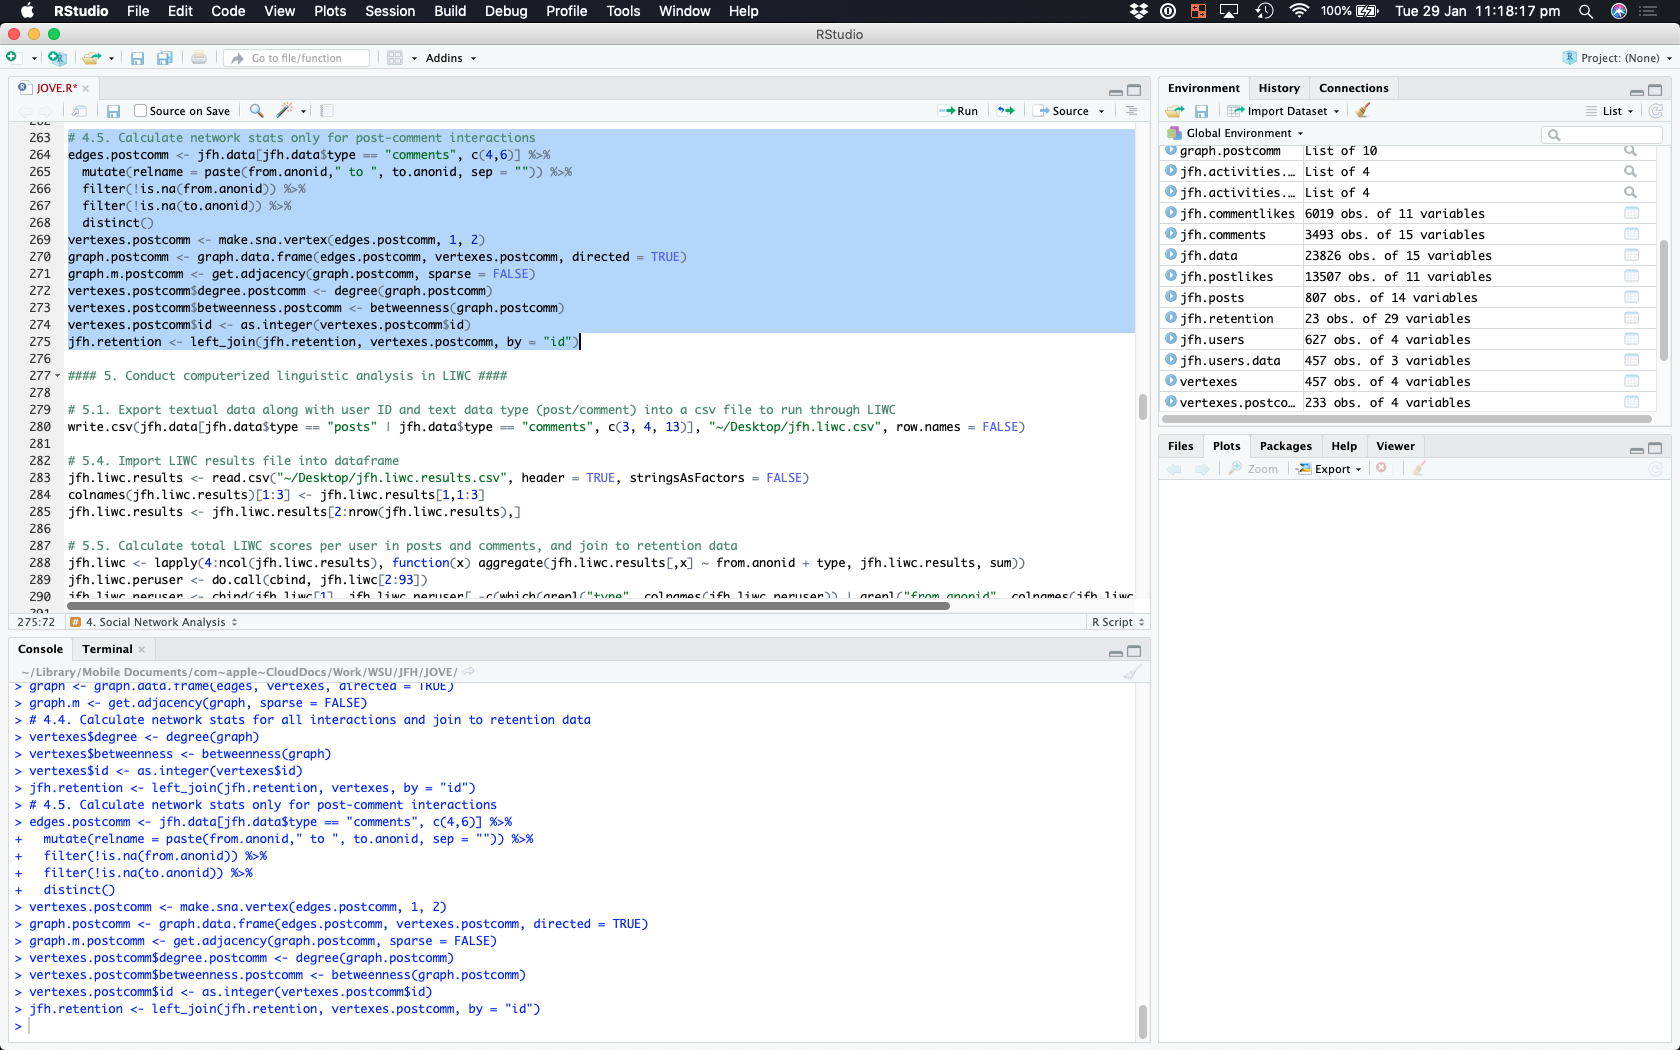Click the Run button in editor toolbar
The image size is (1680, 1050).
click(x=958, y=111)
